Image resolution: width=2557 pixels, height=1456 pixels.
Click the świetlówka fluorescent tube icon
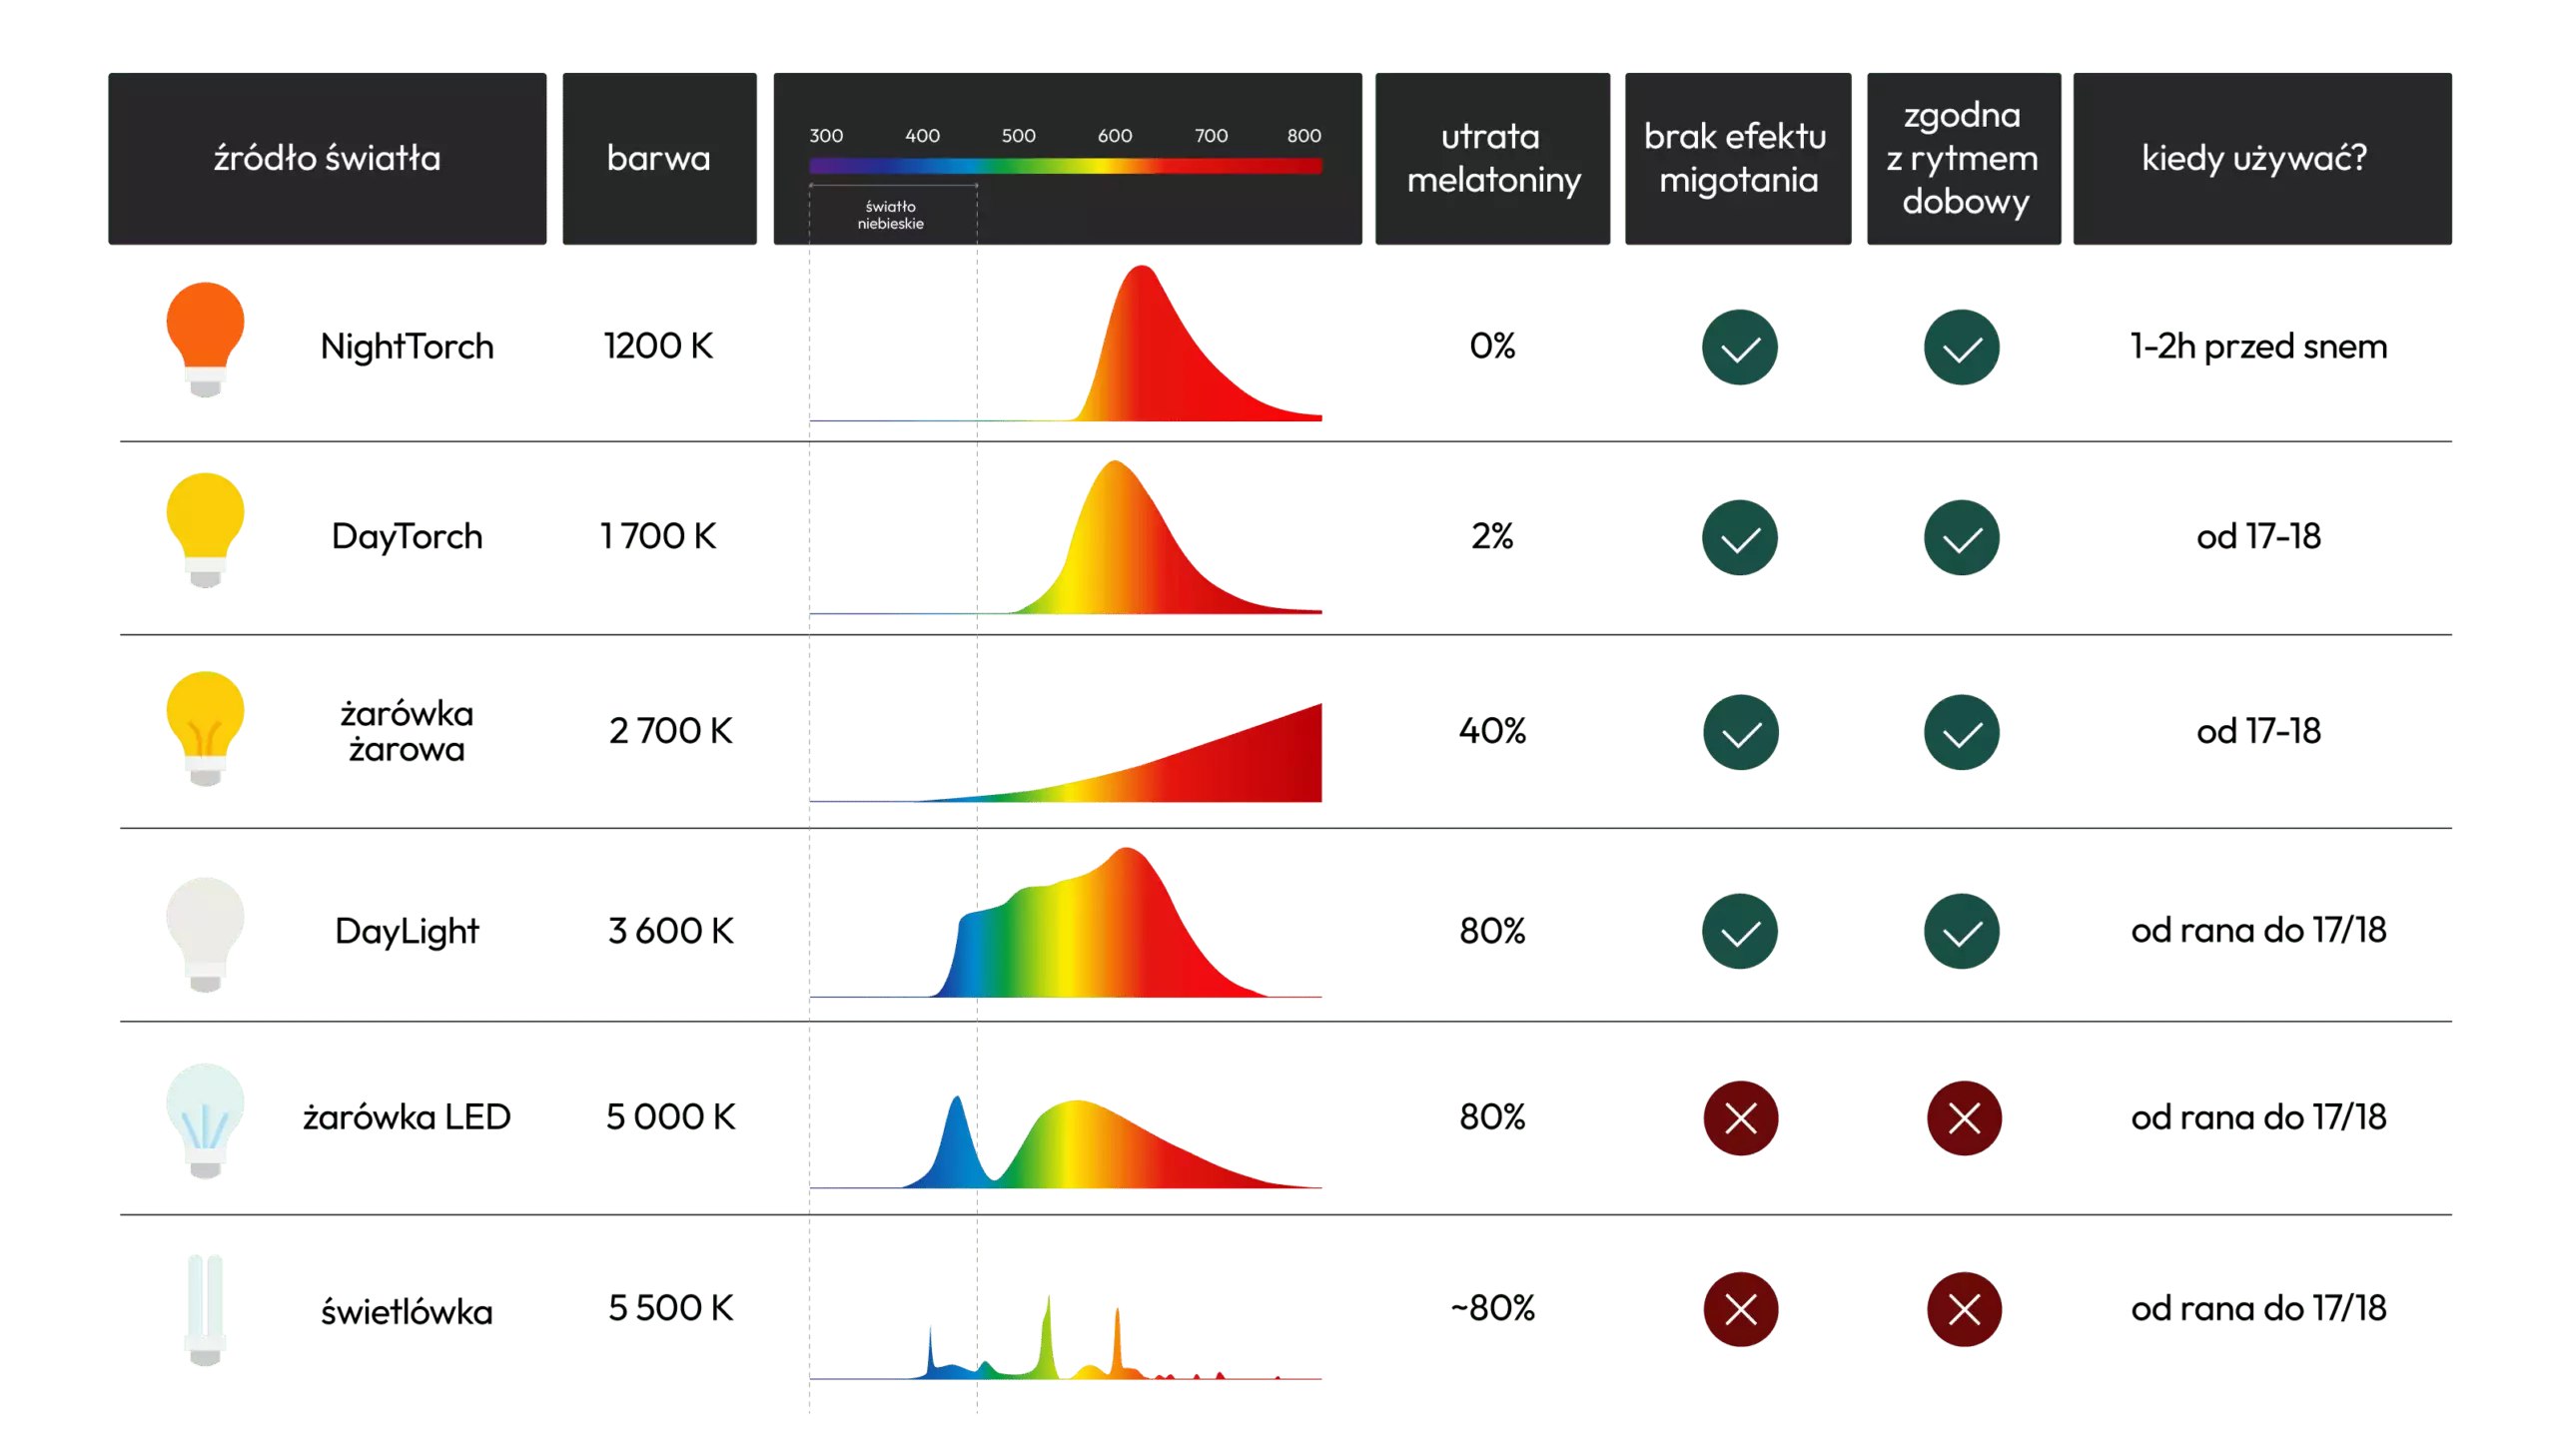[205, 1309]
